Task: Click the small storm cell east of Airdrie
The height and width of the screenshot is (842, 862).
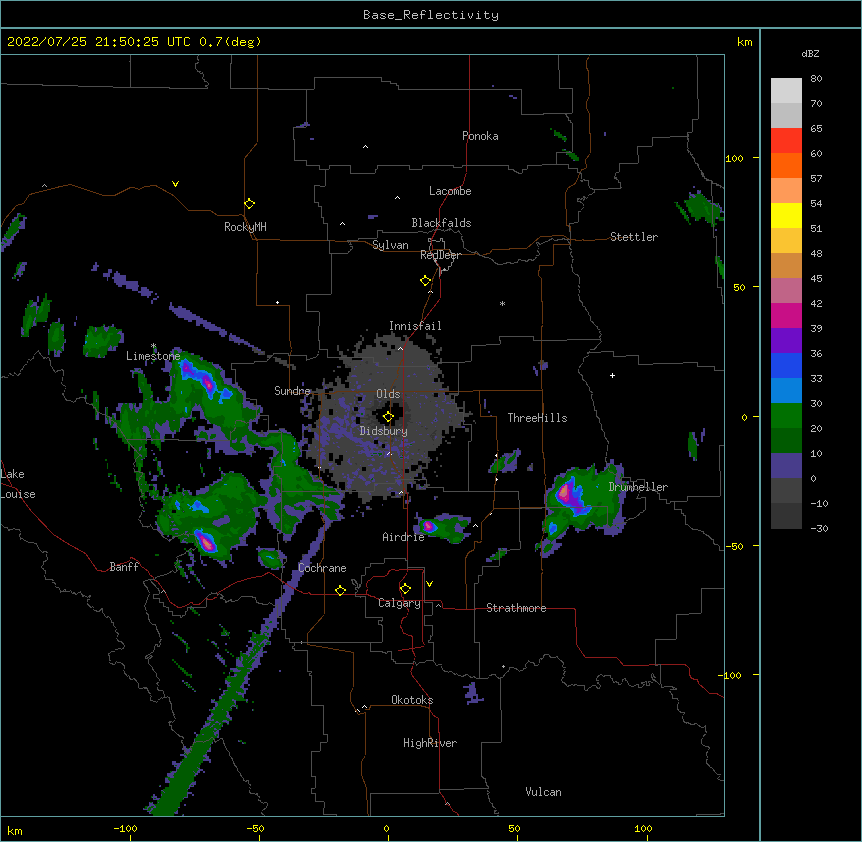Action: [430, 527]
